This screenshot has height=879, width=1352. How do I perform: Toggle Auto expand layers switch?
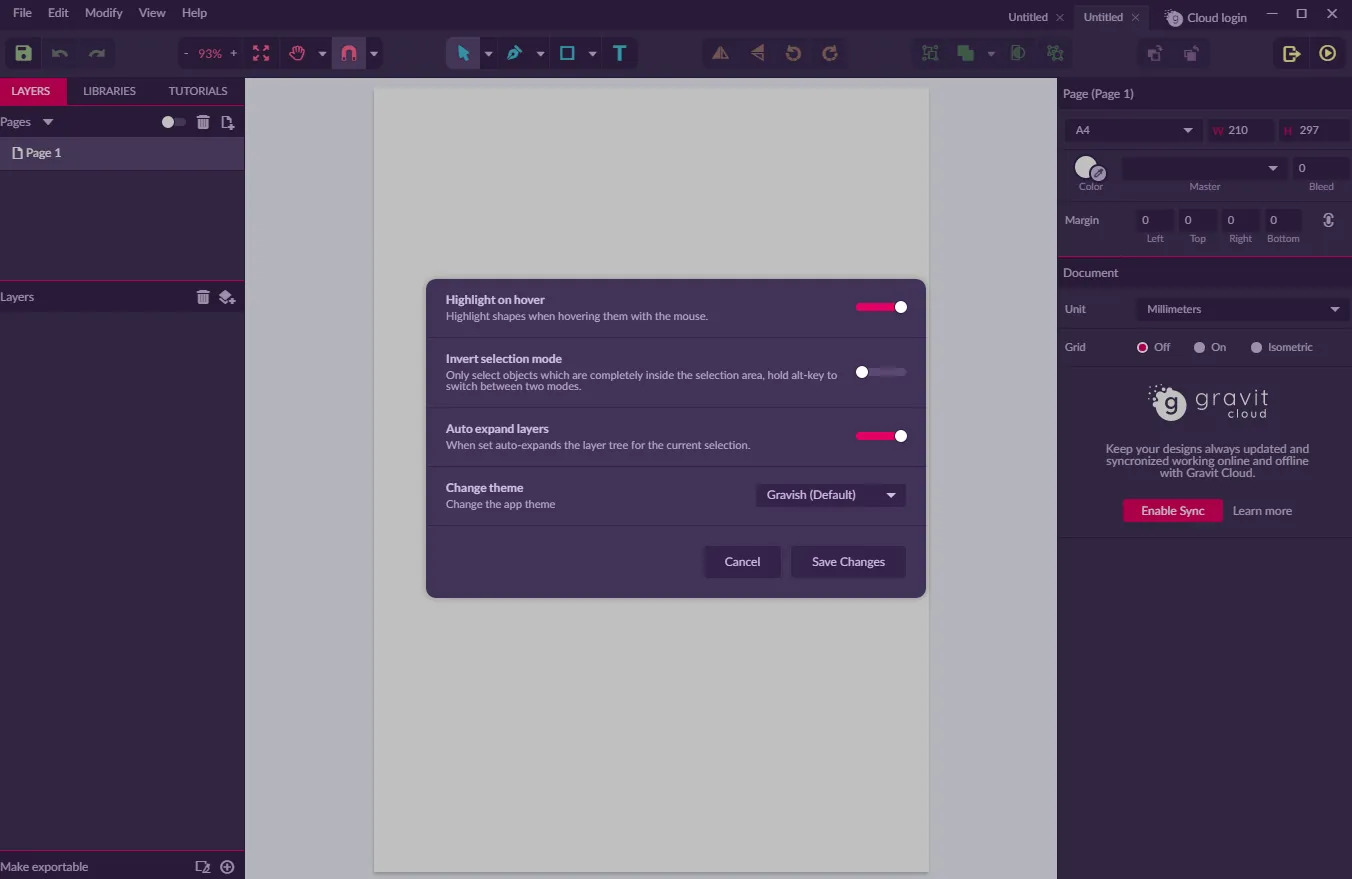(881, 436)
